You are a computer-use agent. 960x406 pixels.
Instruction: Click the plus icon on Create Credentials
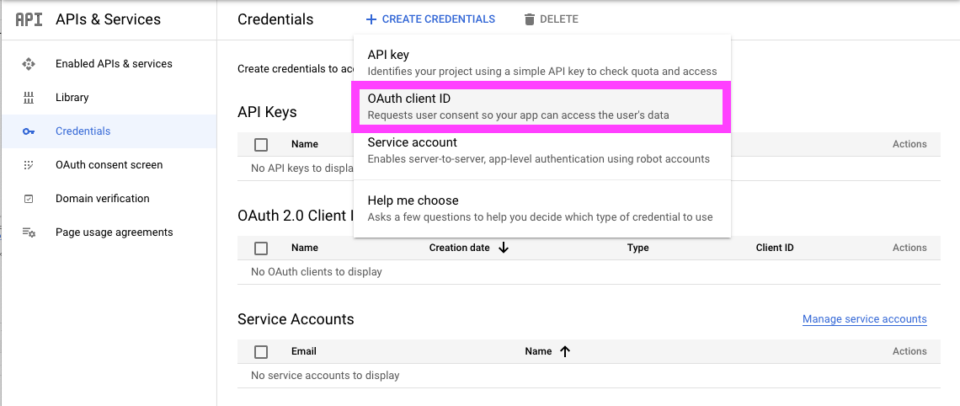(x=370, y=20)
